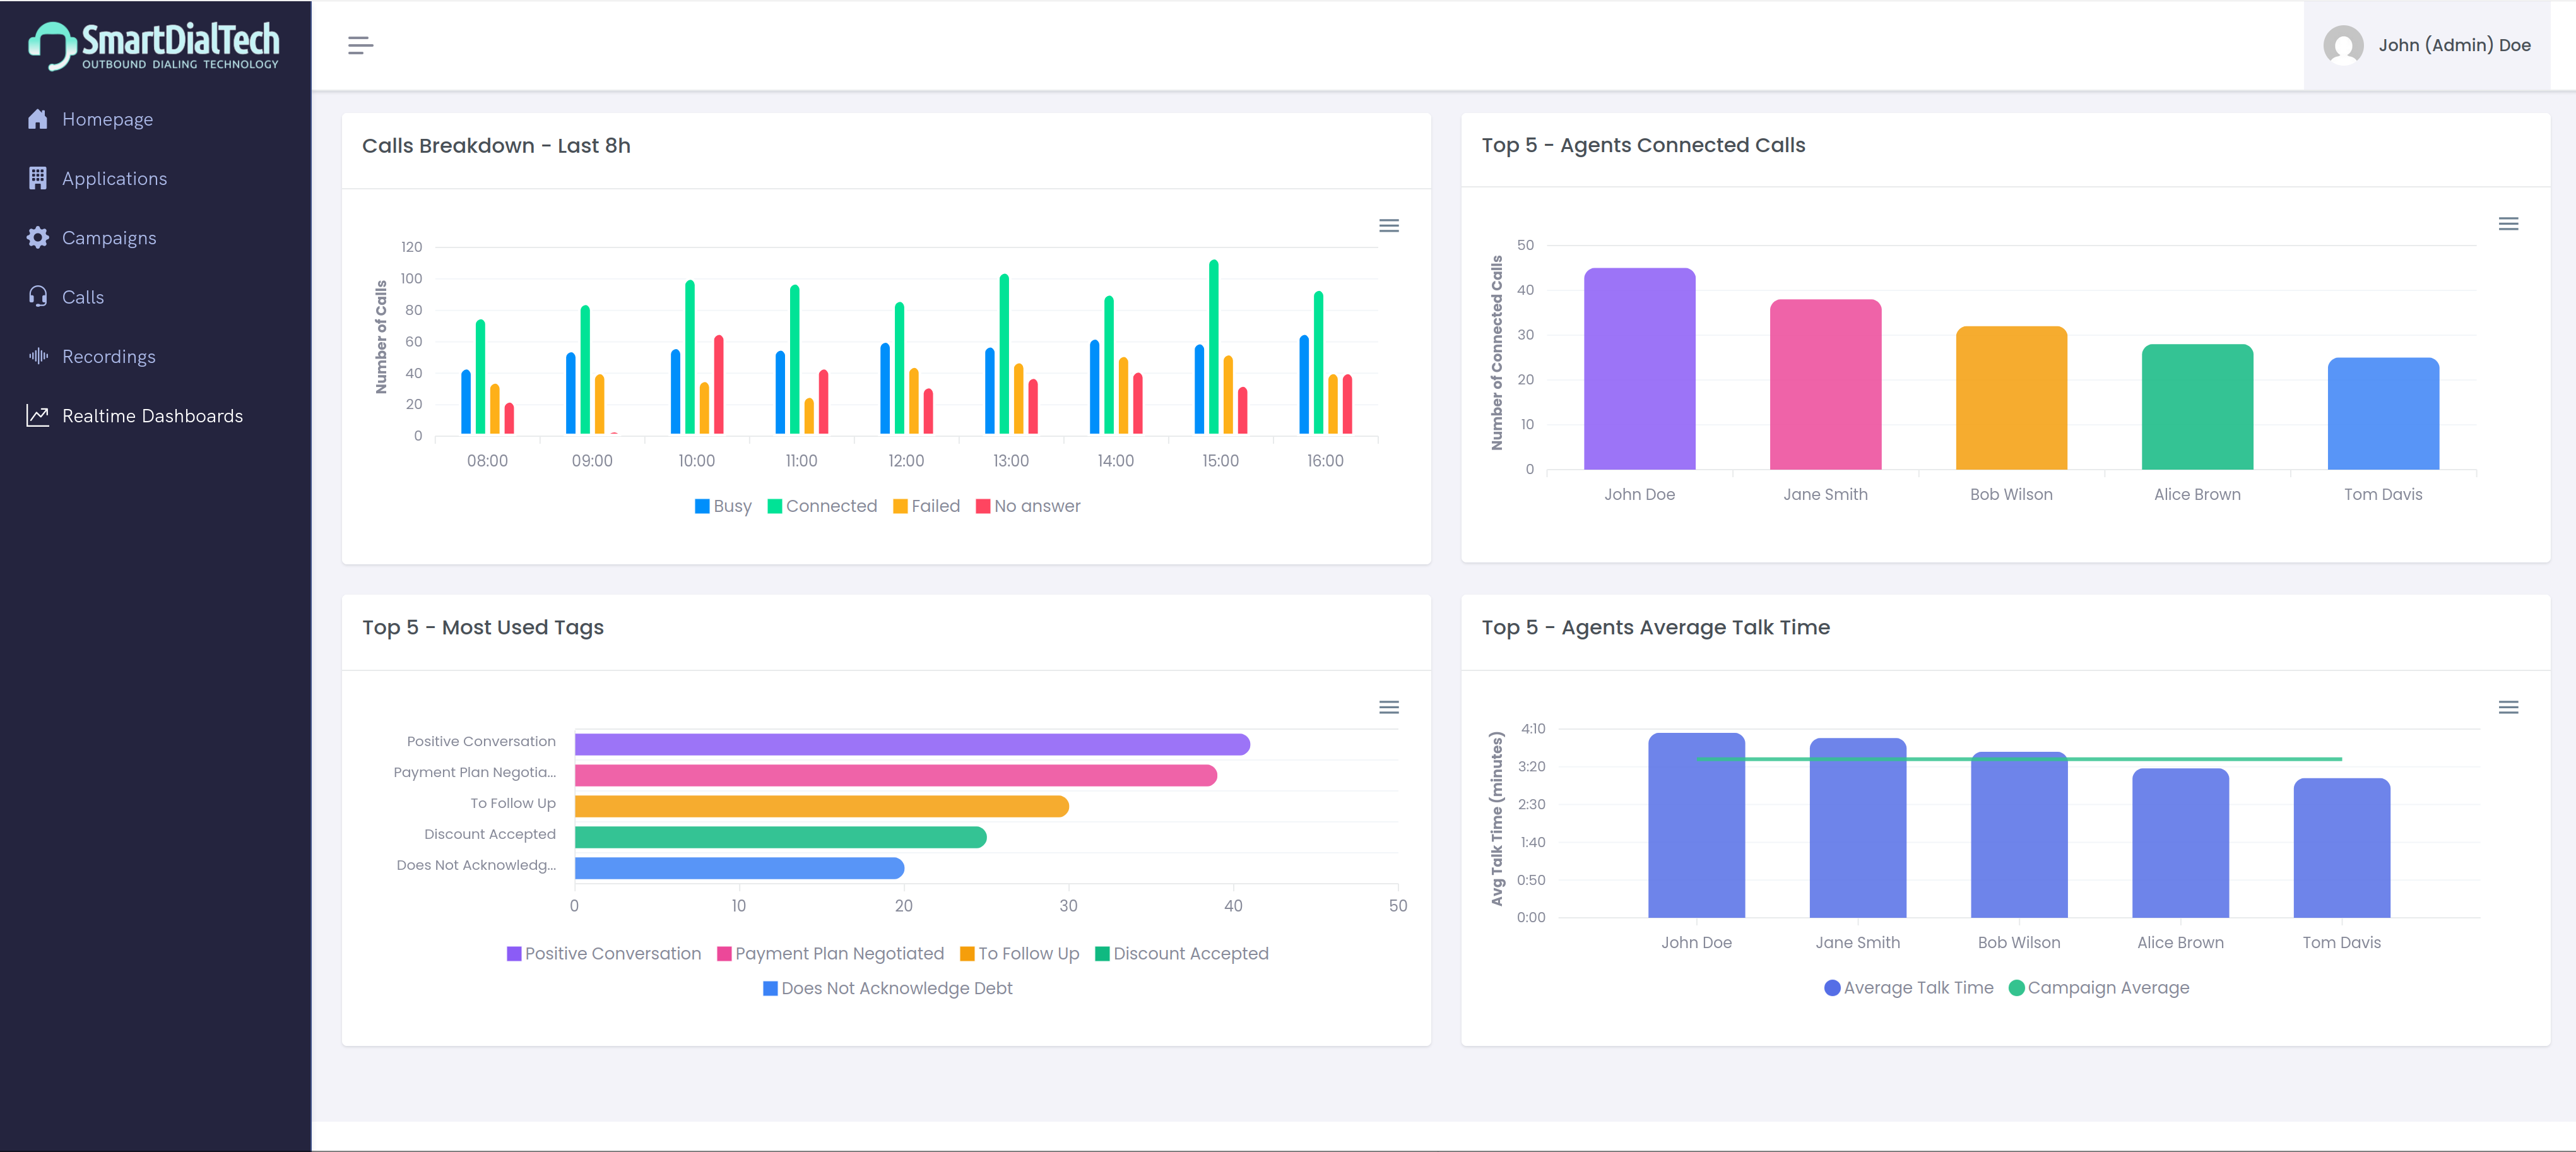The height and width of the screenshot is (1152, 2576).
Task: Click the Payment Plan Negotia... axis label
Action: [475, 772]
